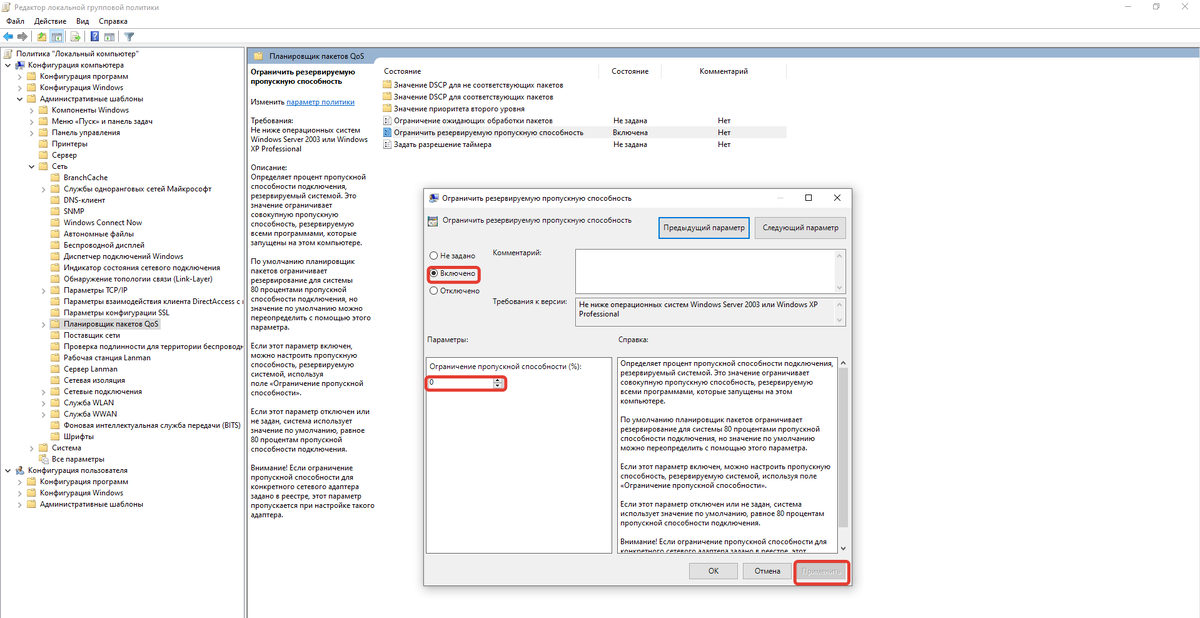
Task: Open the Справка menu
Action: (113, 21)
